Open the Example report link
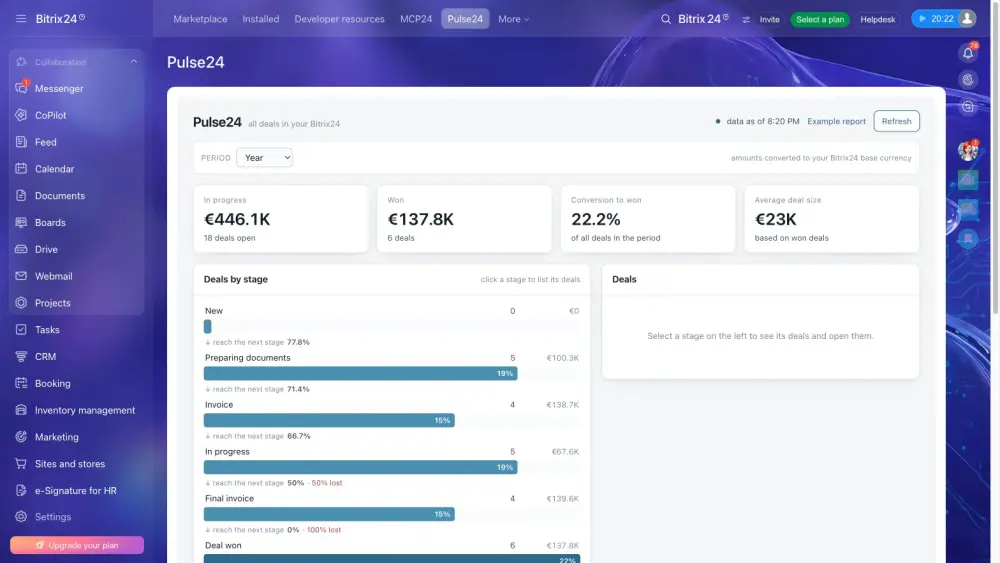The width and height of the screenshot is (1000, 563). click(836, 121)
